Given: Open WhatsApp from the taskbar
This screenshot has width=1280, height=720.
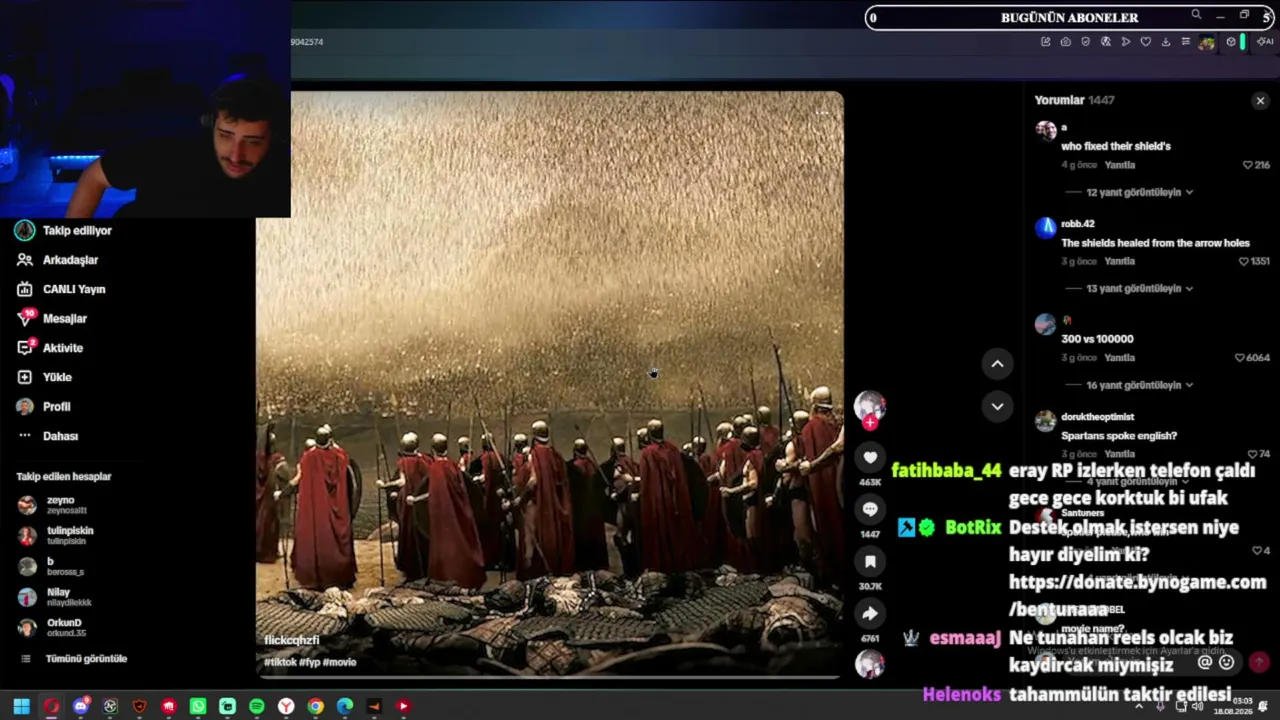Looking at the screenshot, I should pos(198,706).
